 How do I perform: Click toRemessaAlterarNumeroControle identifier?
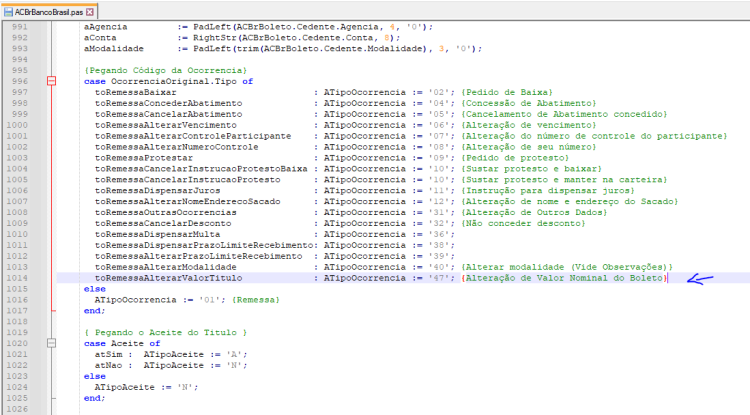pyautogui.click(x=176, y=147)
